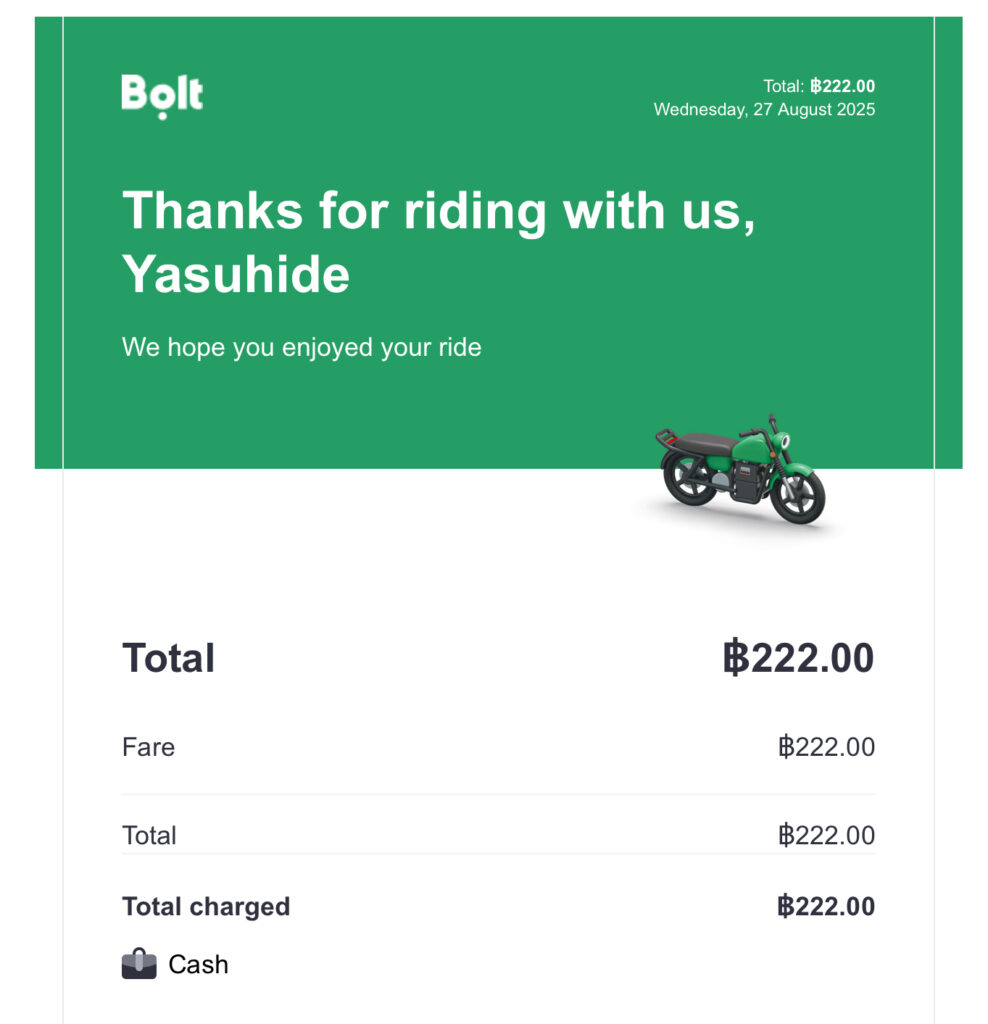Select the Cash payment method label
Image resolution: width=988 pixels, height=1024 pixels.
pos(199,965)
